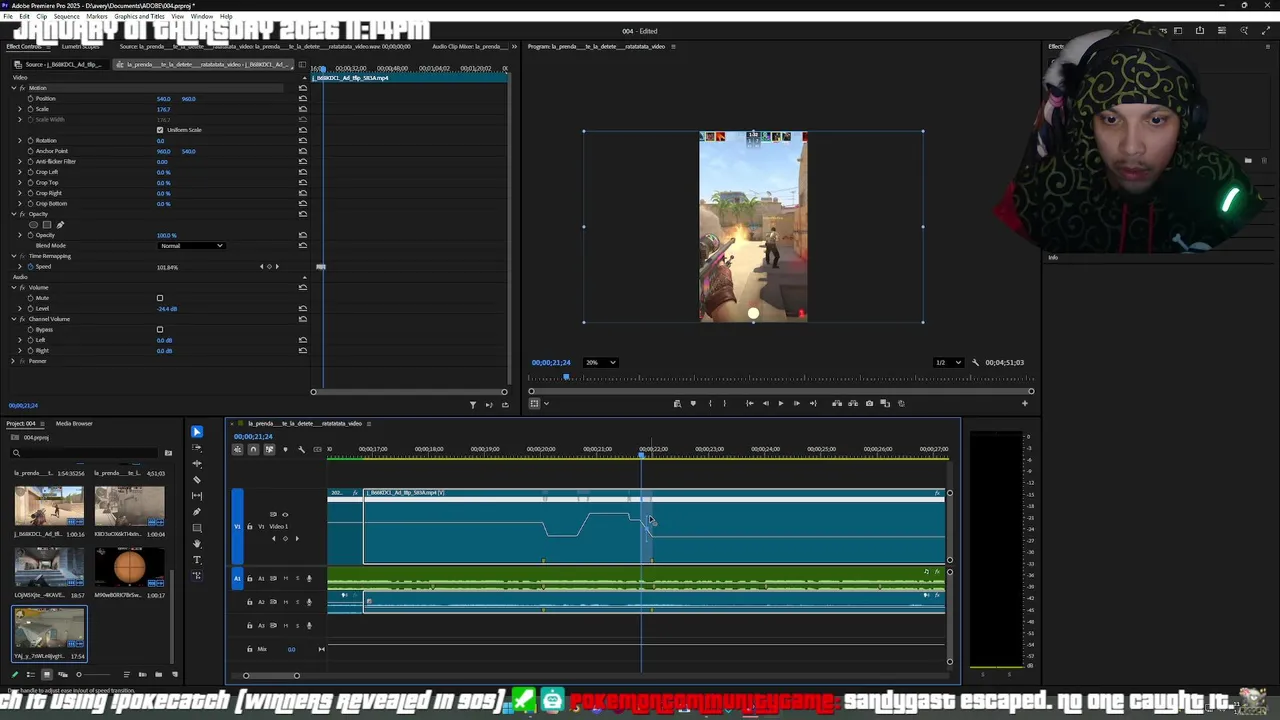Select the opacity free draw pen mask
The height and width of the screenshot is (720, 1280).
tap(59, 225)
